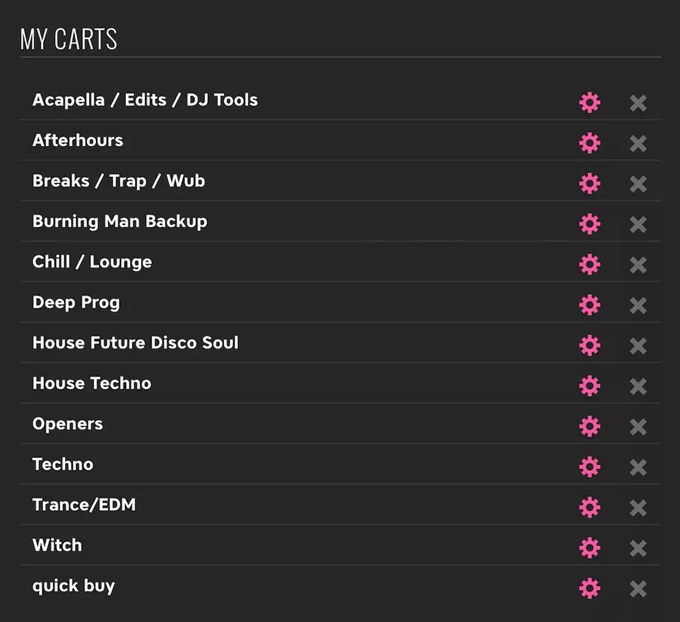Select the quick buy cart
This screenshot has height=622, width=680.
[74, 586]
